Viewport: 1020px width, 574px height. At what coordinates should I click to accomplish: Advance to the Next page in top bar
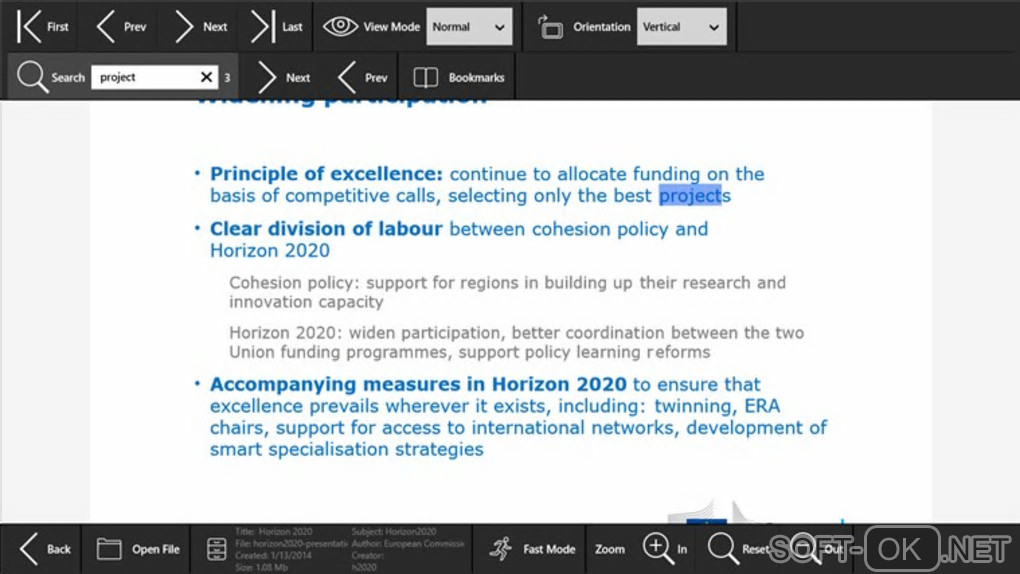(201, 27)
